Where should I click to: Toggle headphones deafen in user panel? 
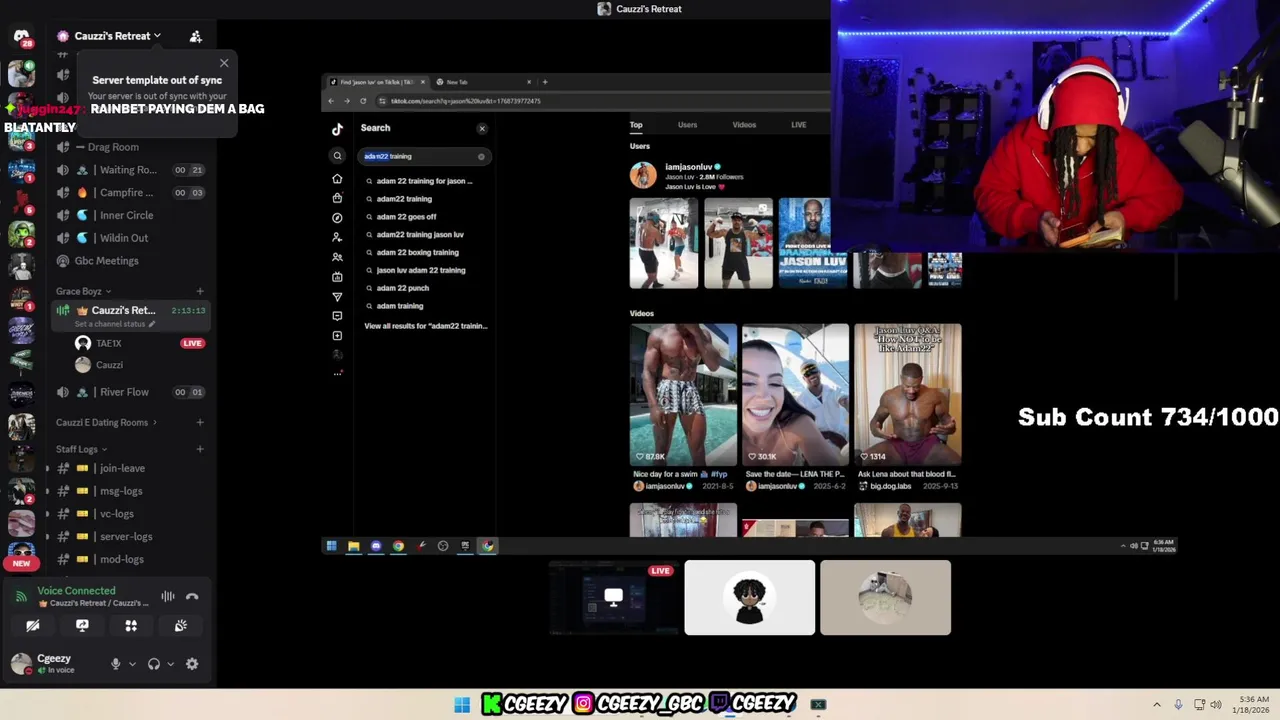[x=154, y=664]
